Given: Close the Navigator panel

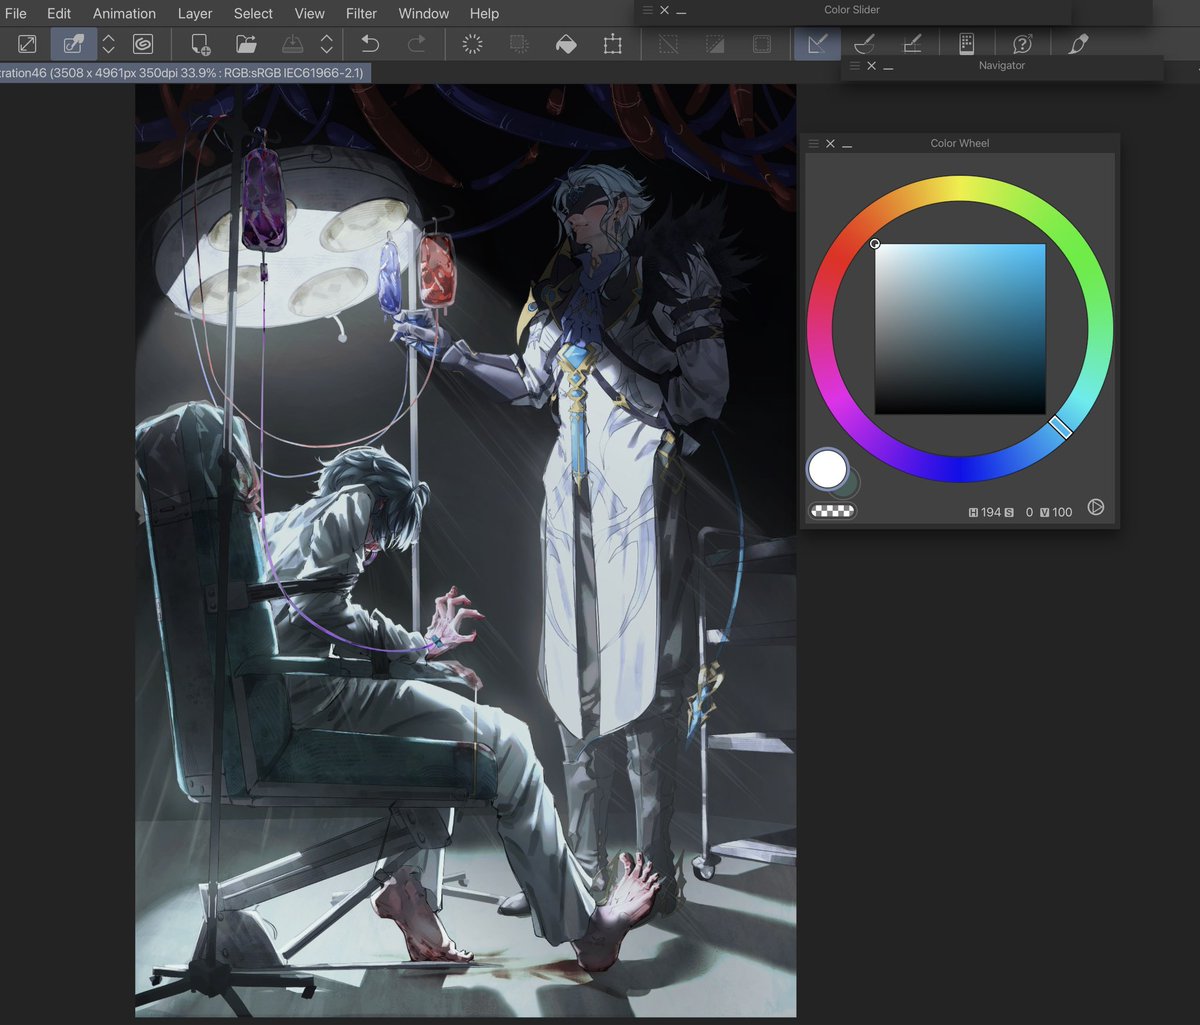Looking at the screenshot, I should click(871, 65).
